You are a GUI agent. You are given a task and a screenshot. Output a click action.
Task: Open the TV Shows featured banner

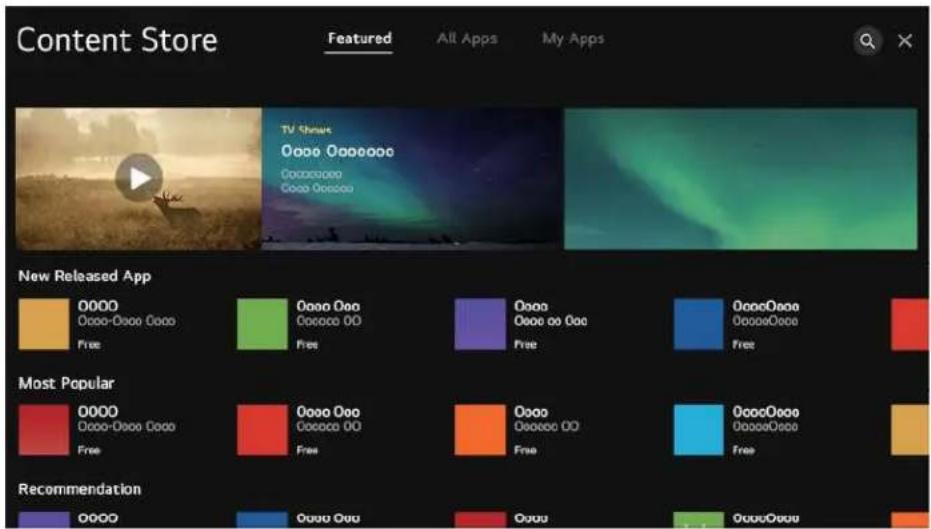(x=412, y=178)
